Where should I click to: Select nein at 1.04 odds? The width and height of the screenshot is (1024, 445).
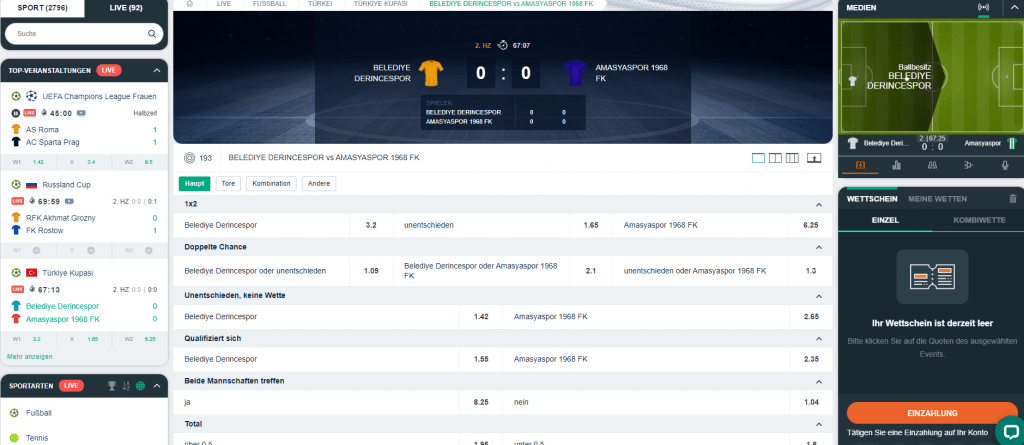pyautogui.click(x=668, y=402)
